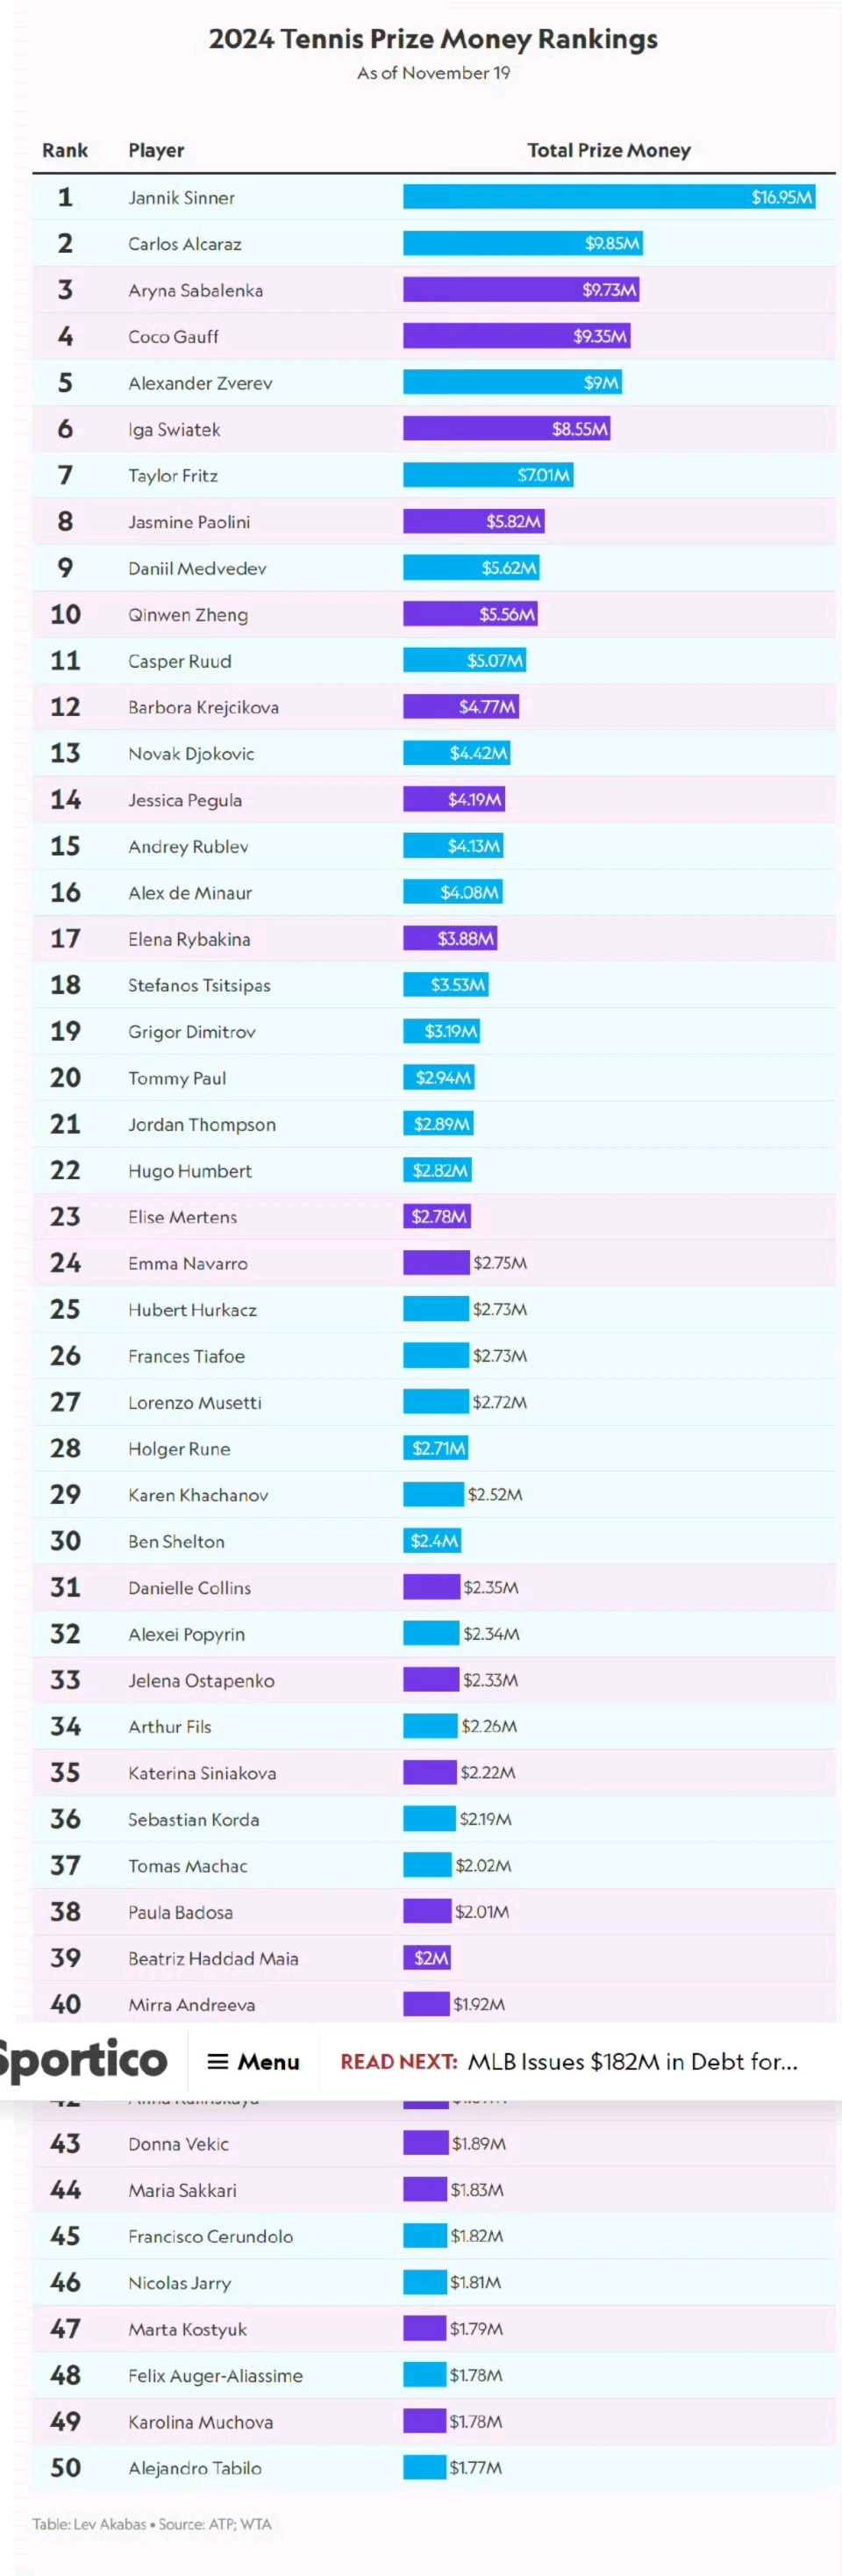The height and width of the screenshot is (2576, 842).
Task: Select the Novak Djokovic row name
Action: pyautogui.click(x=191, y=754)
